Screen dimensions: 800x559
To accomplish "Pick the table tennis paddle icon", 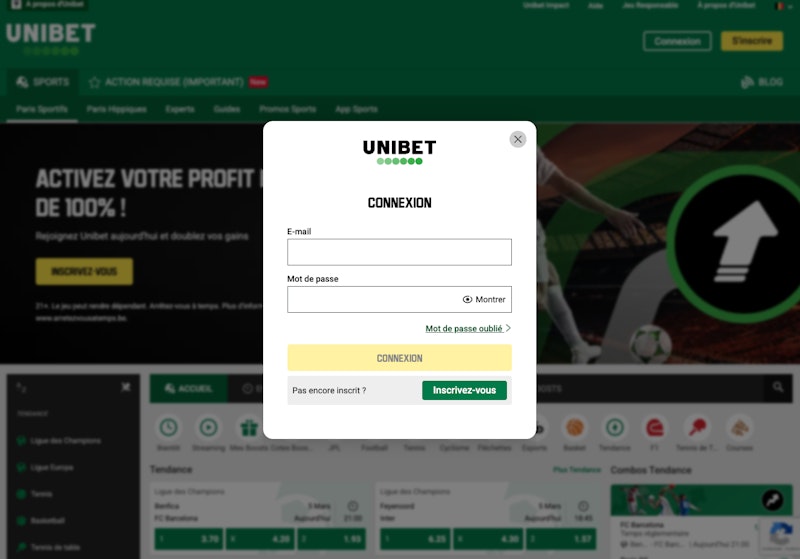I will [697, 427].
